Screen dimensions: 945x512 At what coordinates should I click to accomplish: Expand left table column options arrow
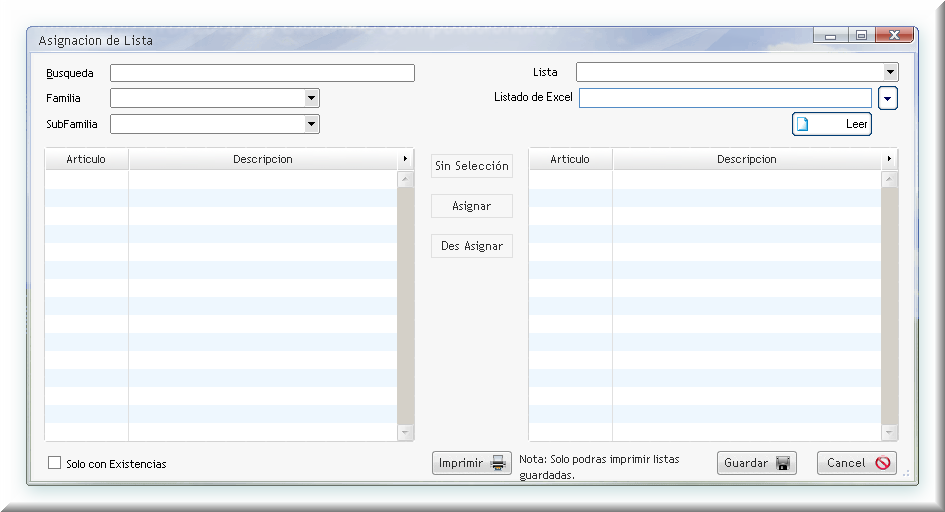pos(405,159)
